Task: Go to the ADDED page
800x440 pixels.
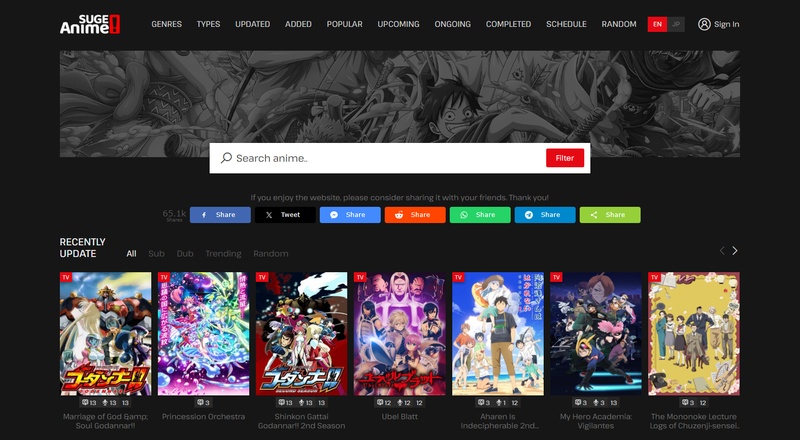Action: point(298,24)
